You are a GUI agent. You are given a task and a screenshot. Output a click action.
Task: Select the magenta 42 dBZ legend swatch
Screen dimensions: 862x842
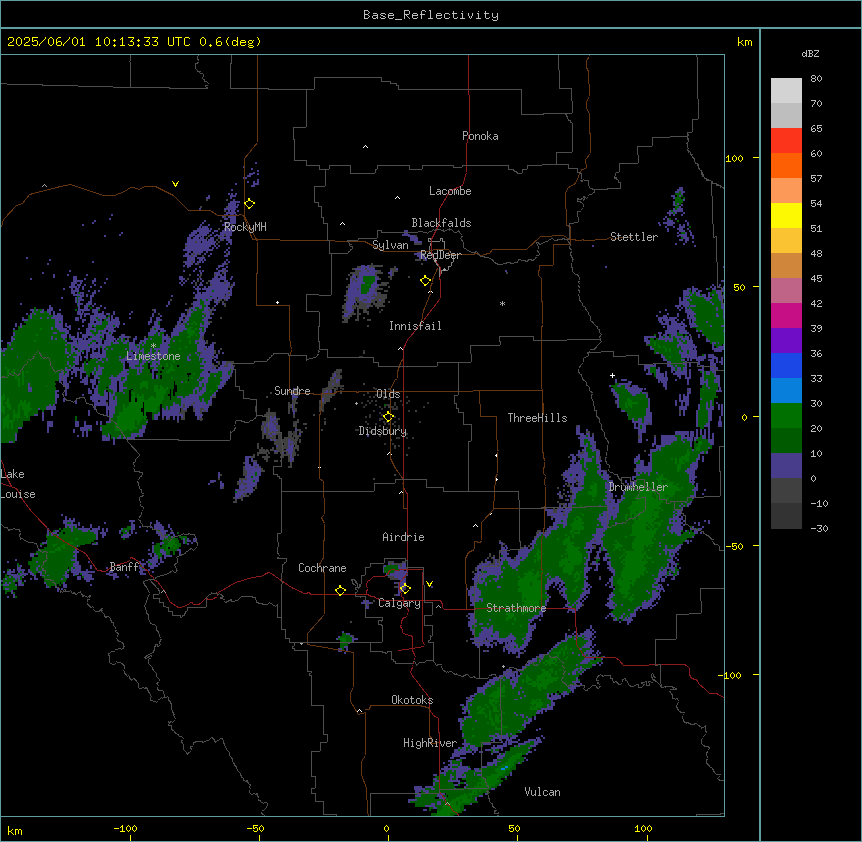pos(786,315)
